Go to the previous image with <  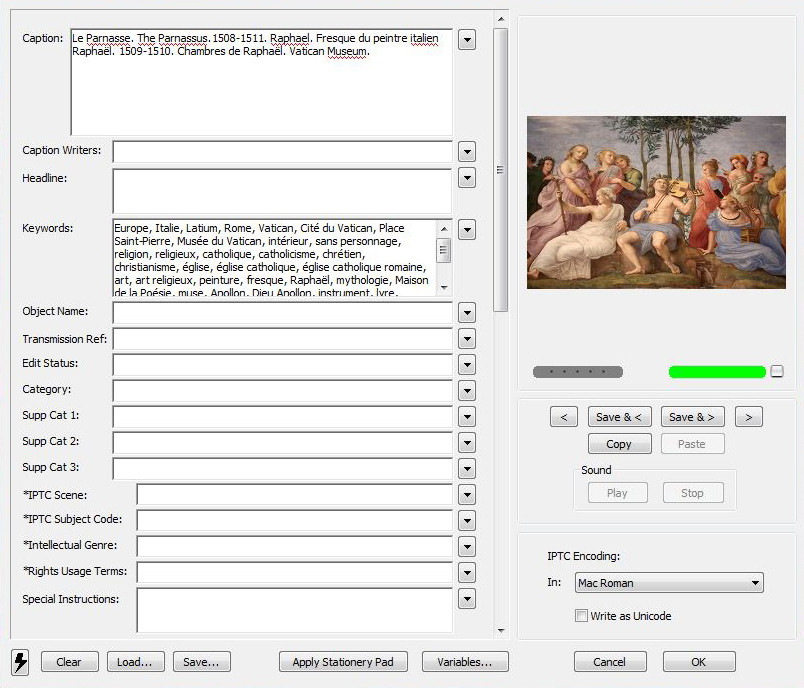click(564, 417)
